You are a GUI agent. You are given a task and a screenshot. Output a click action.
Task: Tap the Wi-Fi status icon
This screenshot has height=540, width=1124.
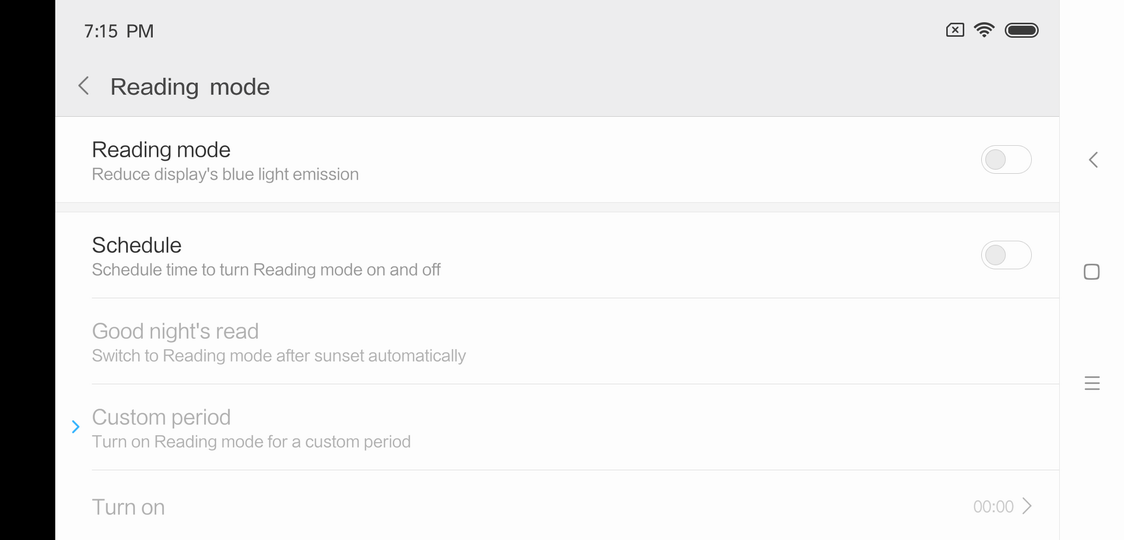(x=984, y=30)
